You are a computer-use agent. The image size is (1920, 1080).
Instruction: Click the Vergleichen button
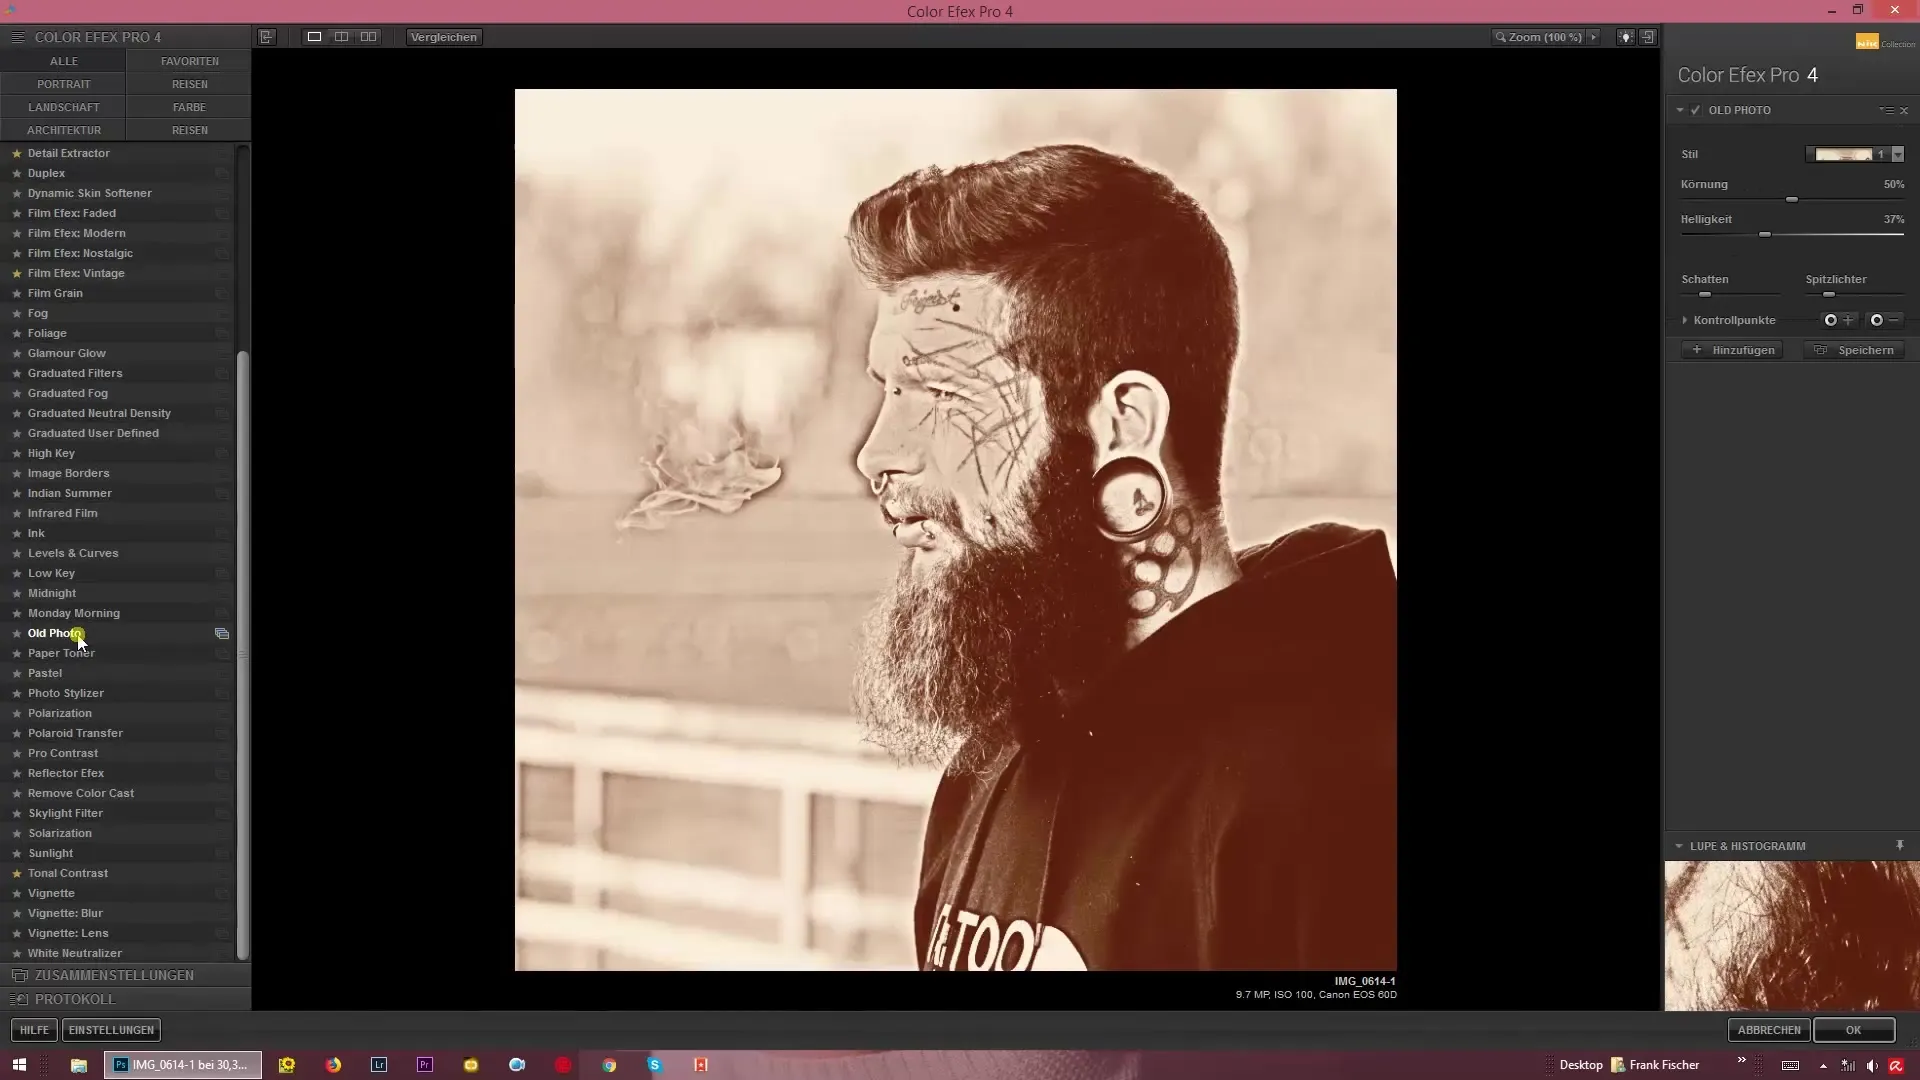tap(444, 37)
